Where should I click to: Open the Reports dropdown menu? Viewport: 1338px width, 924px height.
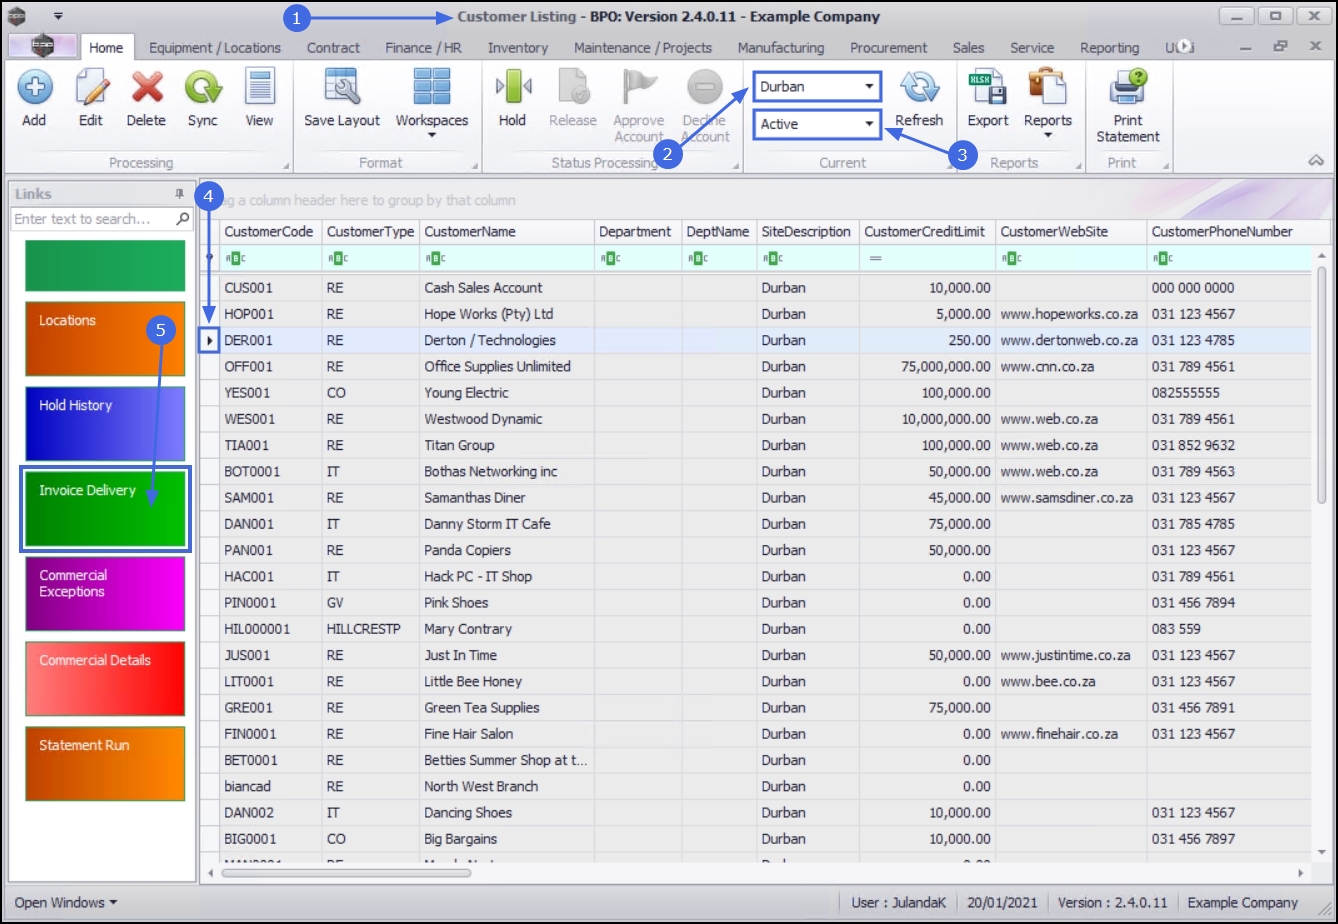tap(1047, 135)
